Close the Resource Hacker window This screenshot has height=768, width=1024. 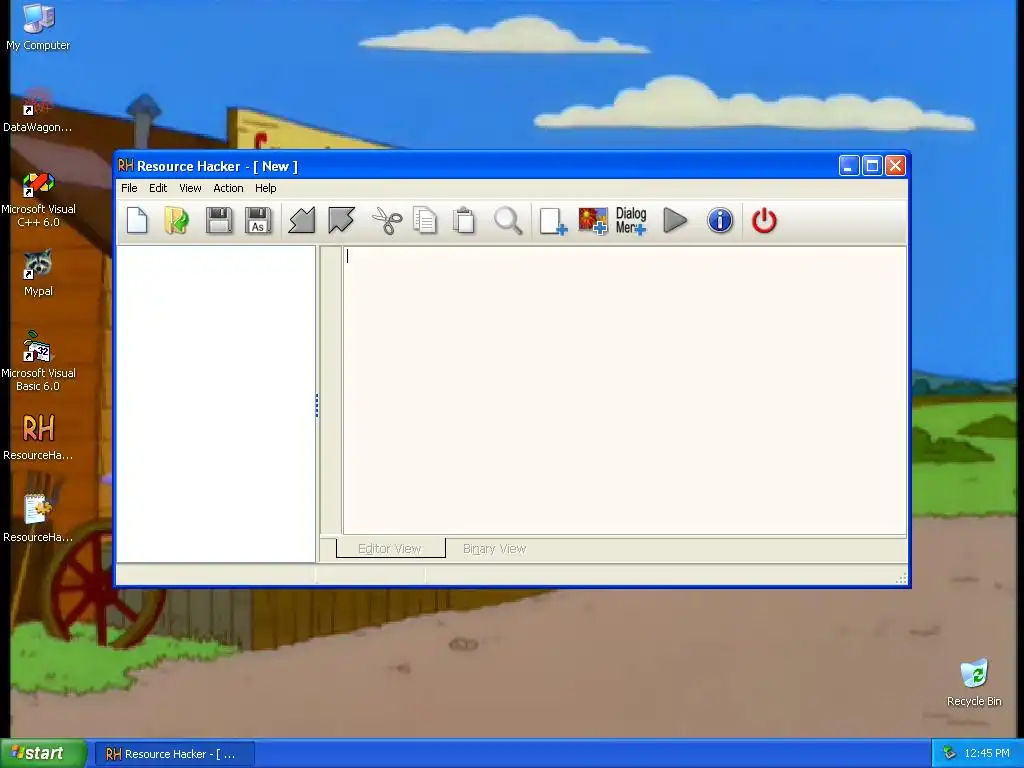point(895,166)
